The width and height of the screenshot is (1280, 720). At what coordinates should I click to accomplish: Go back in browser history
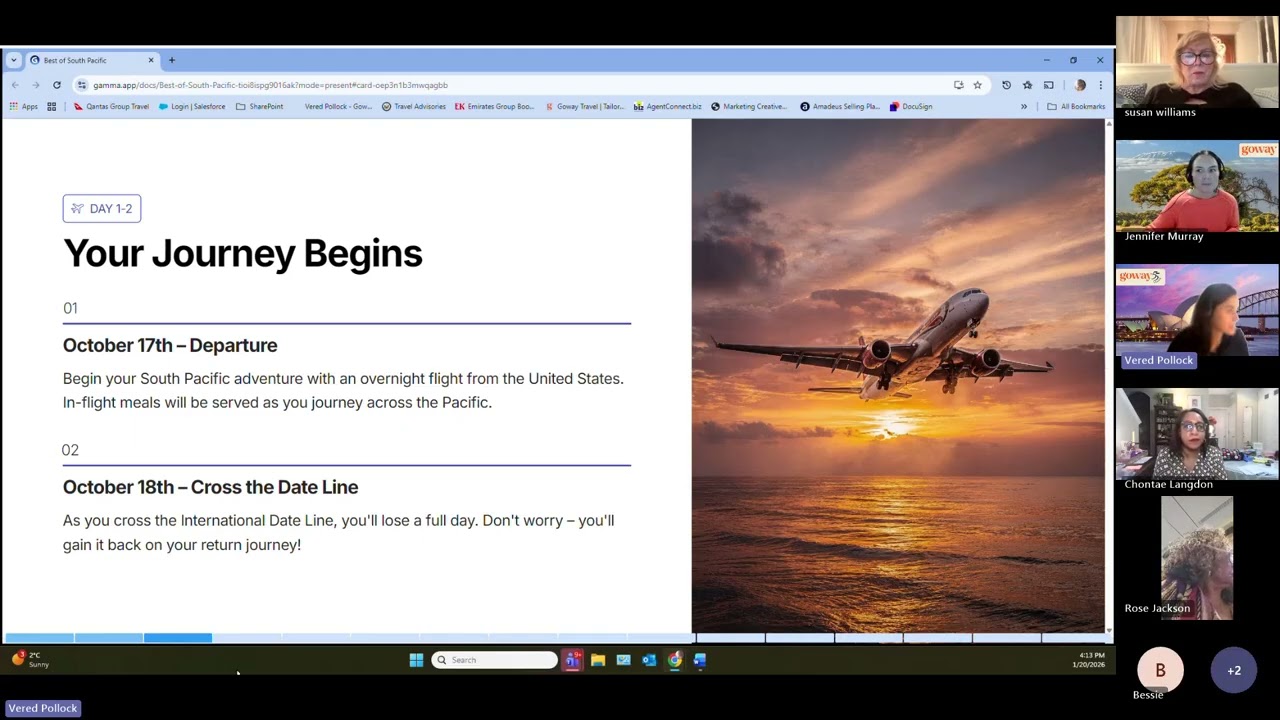tap(15, 85)
